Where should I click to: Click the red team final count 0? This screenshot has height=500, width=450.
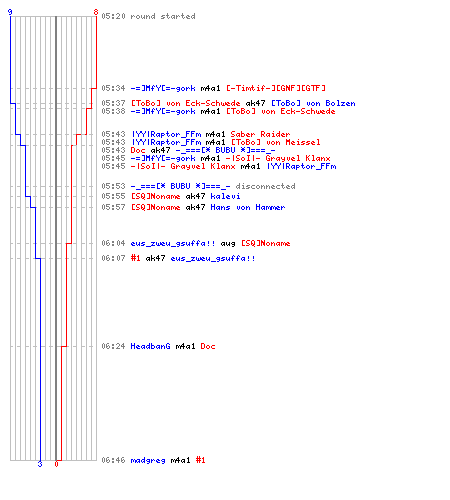point(56,464)
